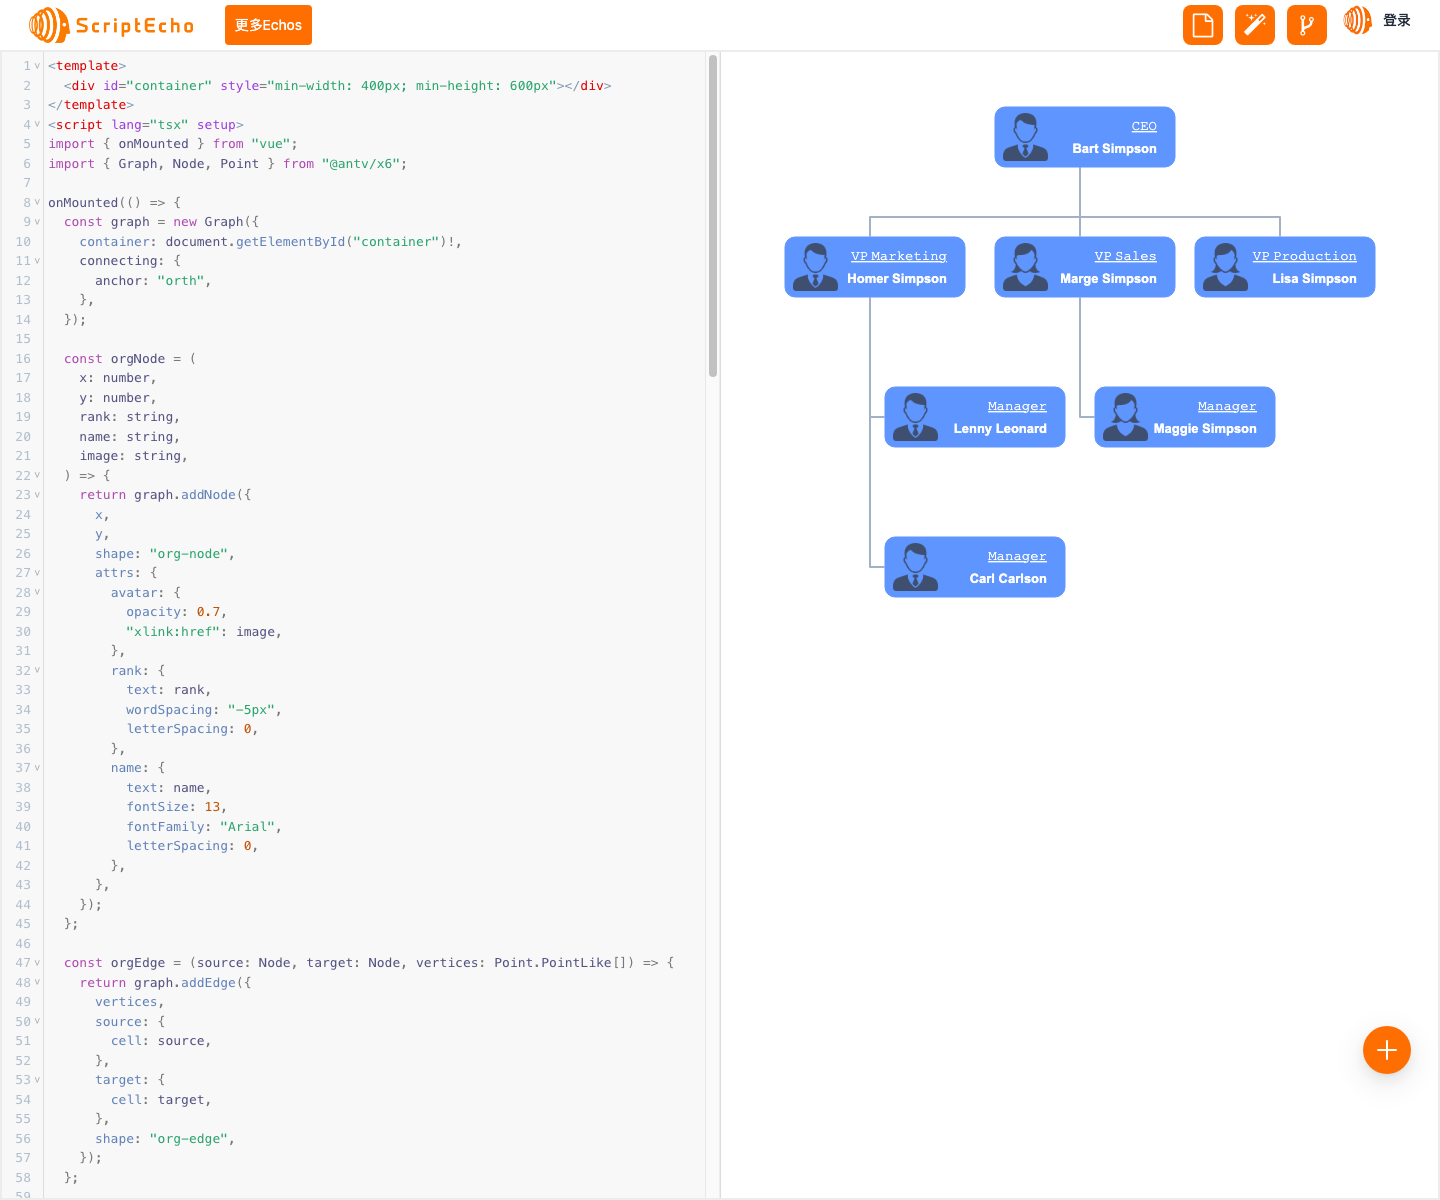Open the new document icon button
Screen dimensions: 1440x1200
(1203, 25)
